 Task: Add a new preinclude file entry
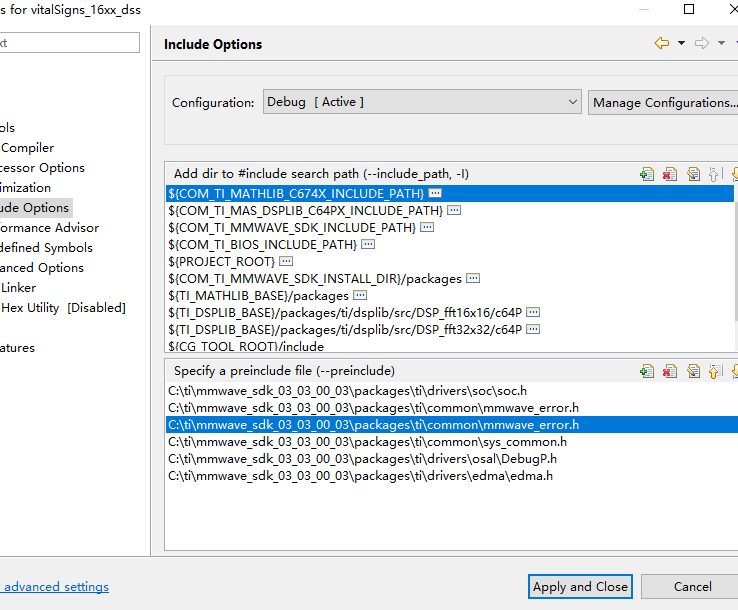pyautogui.click(x=647, y=371)
